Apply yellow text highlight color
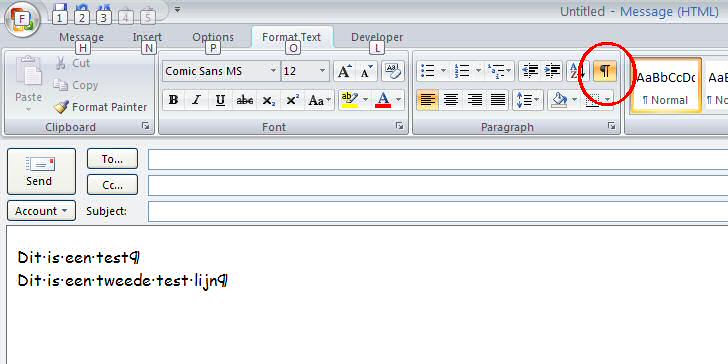This screenshot has width=728, height=364. coord(349,100)
